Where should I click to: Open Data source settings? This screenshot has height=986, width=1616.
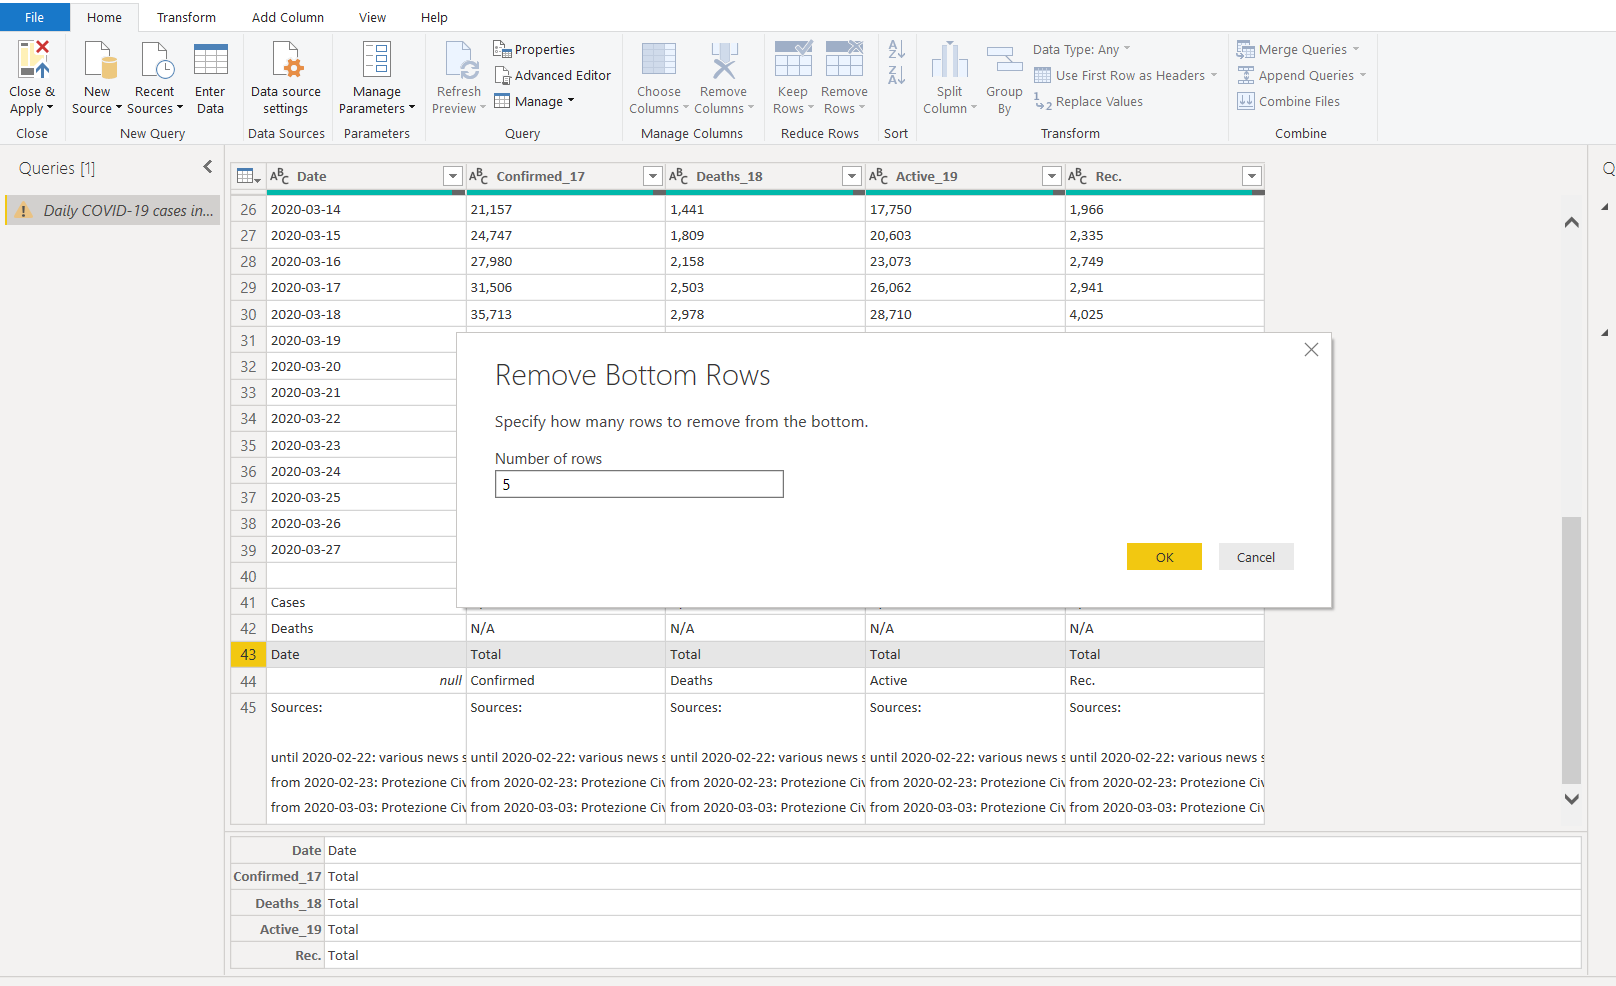286,61
